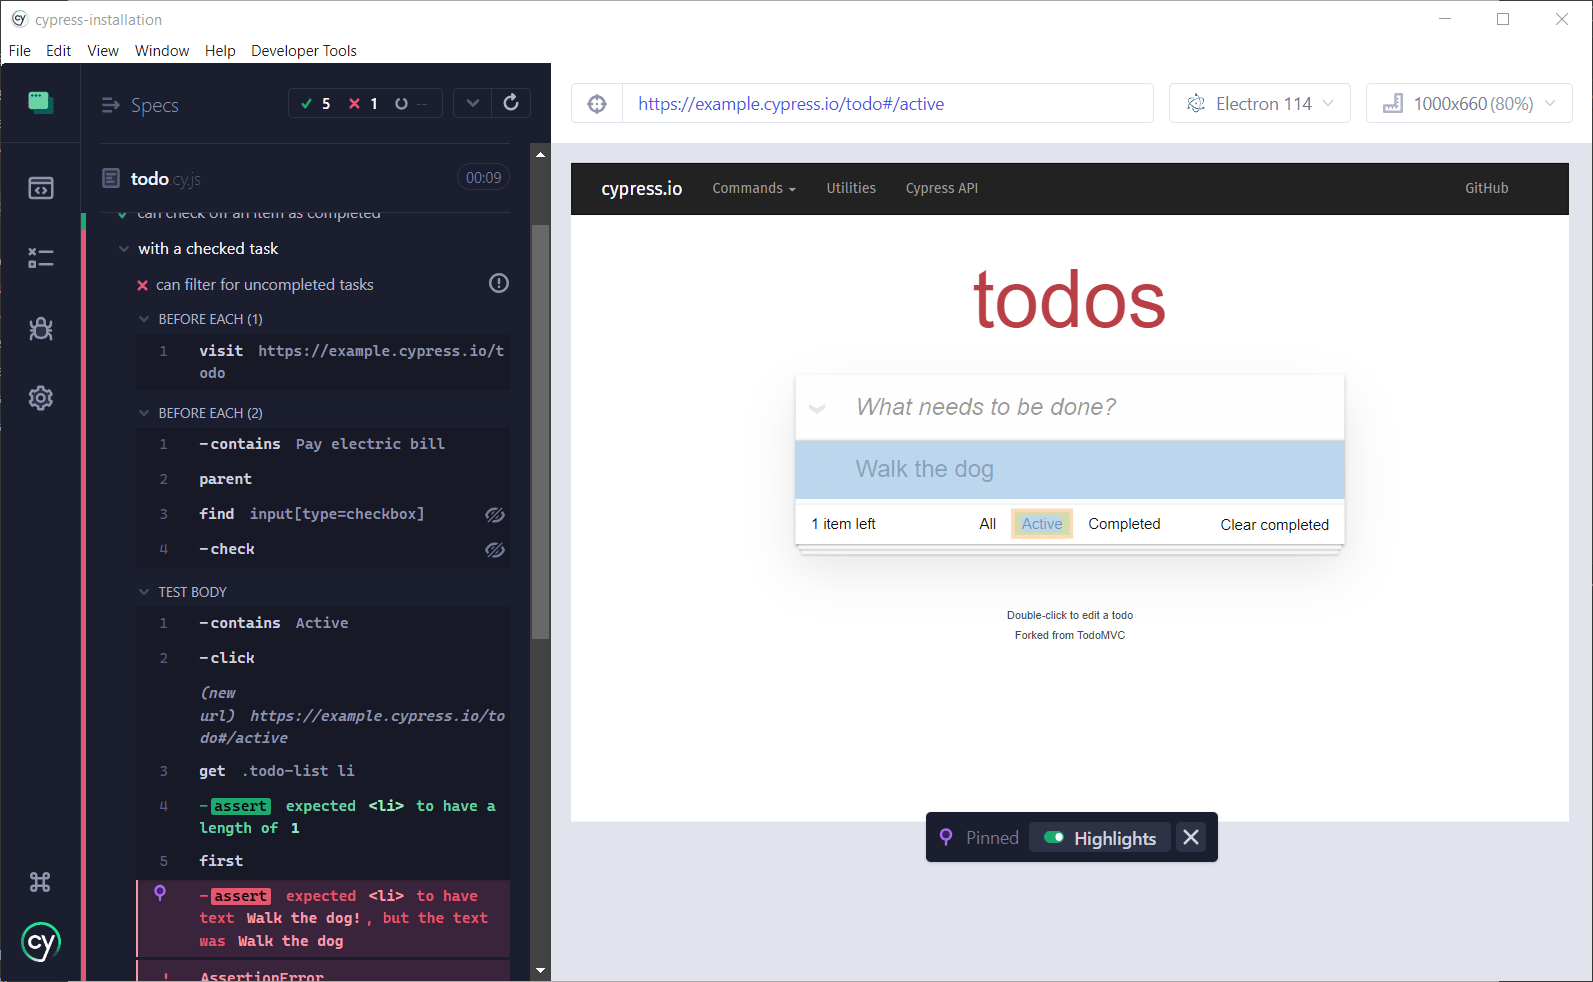
Task: Click the Completed filter link
Action: [1124, 524]
